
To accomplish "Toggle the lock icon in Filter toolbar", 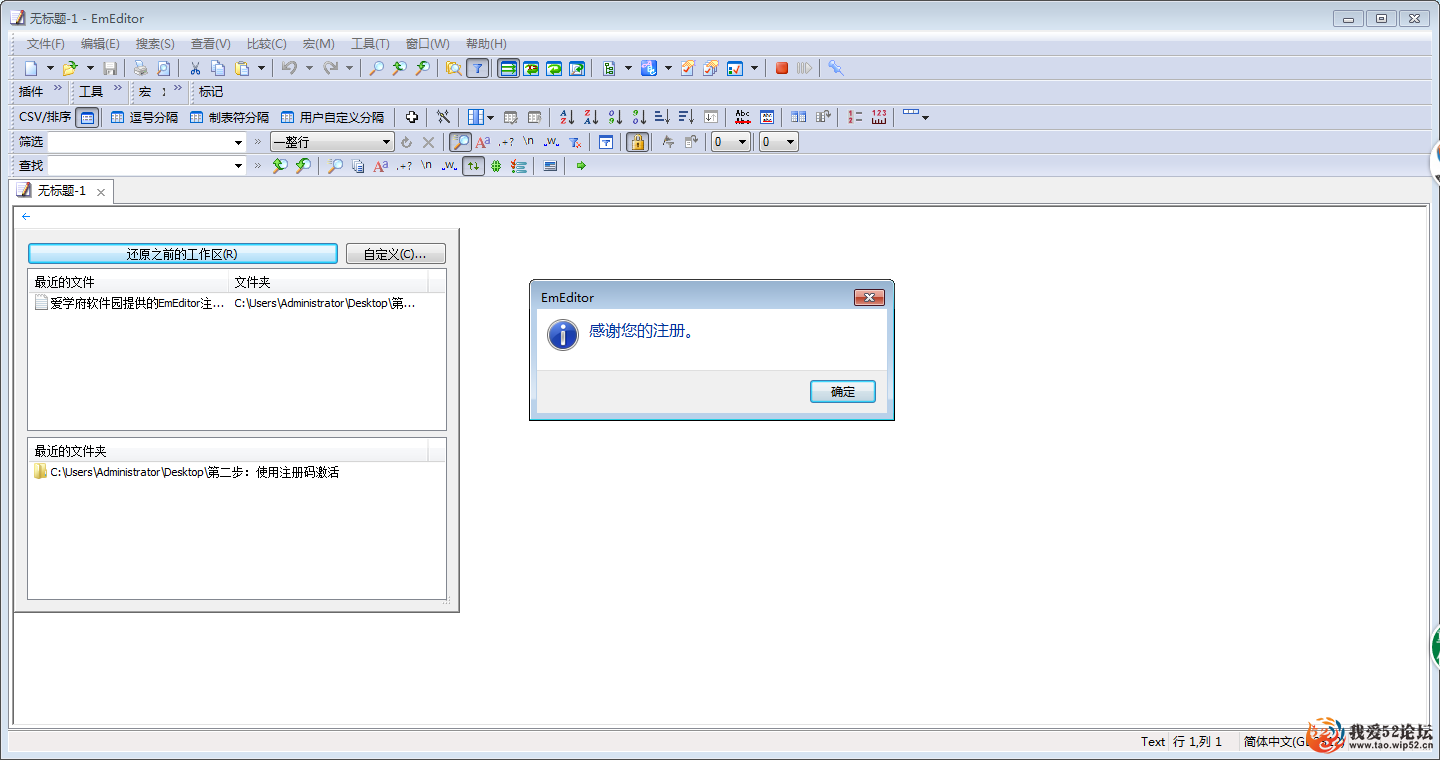I will [637, 142].
